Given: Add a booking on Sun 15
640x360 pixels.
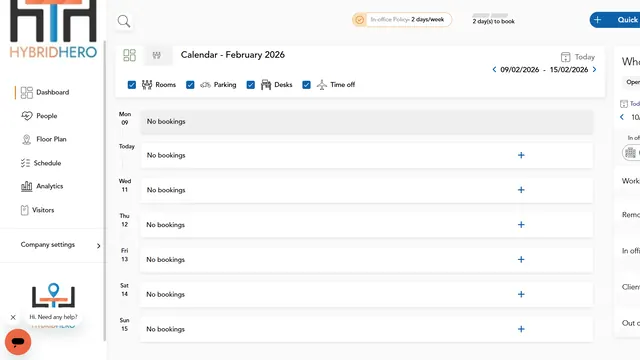Looking at the screenshot, I should [521, 329].
